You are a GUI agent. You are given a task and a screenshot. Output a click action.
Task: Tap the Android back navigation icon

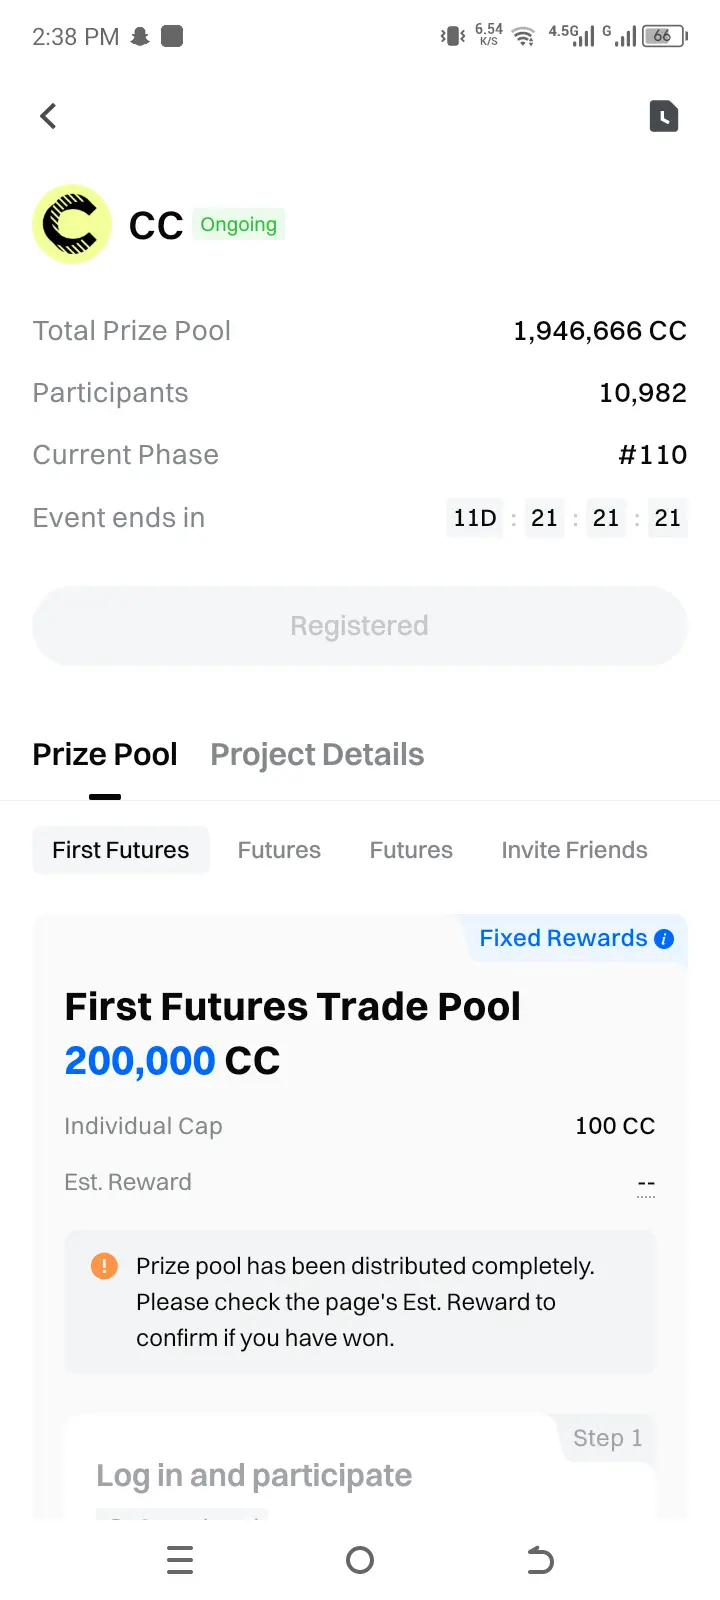tap(540, 1560)
